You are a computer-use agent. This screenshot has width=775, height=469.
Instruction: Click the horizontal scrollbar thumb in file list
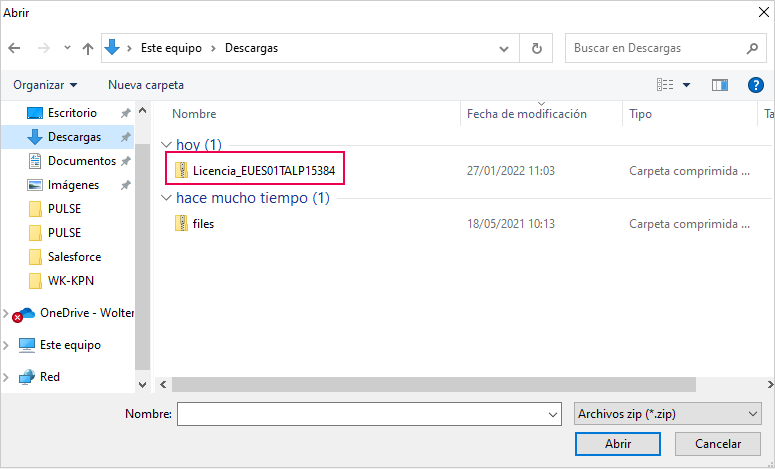click(x=434, y=384)
